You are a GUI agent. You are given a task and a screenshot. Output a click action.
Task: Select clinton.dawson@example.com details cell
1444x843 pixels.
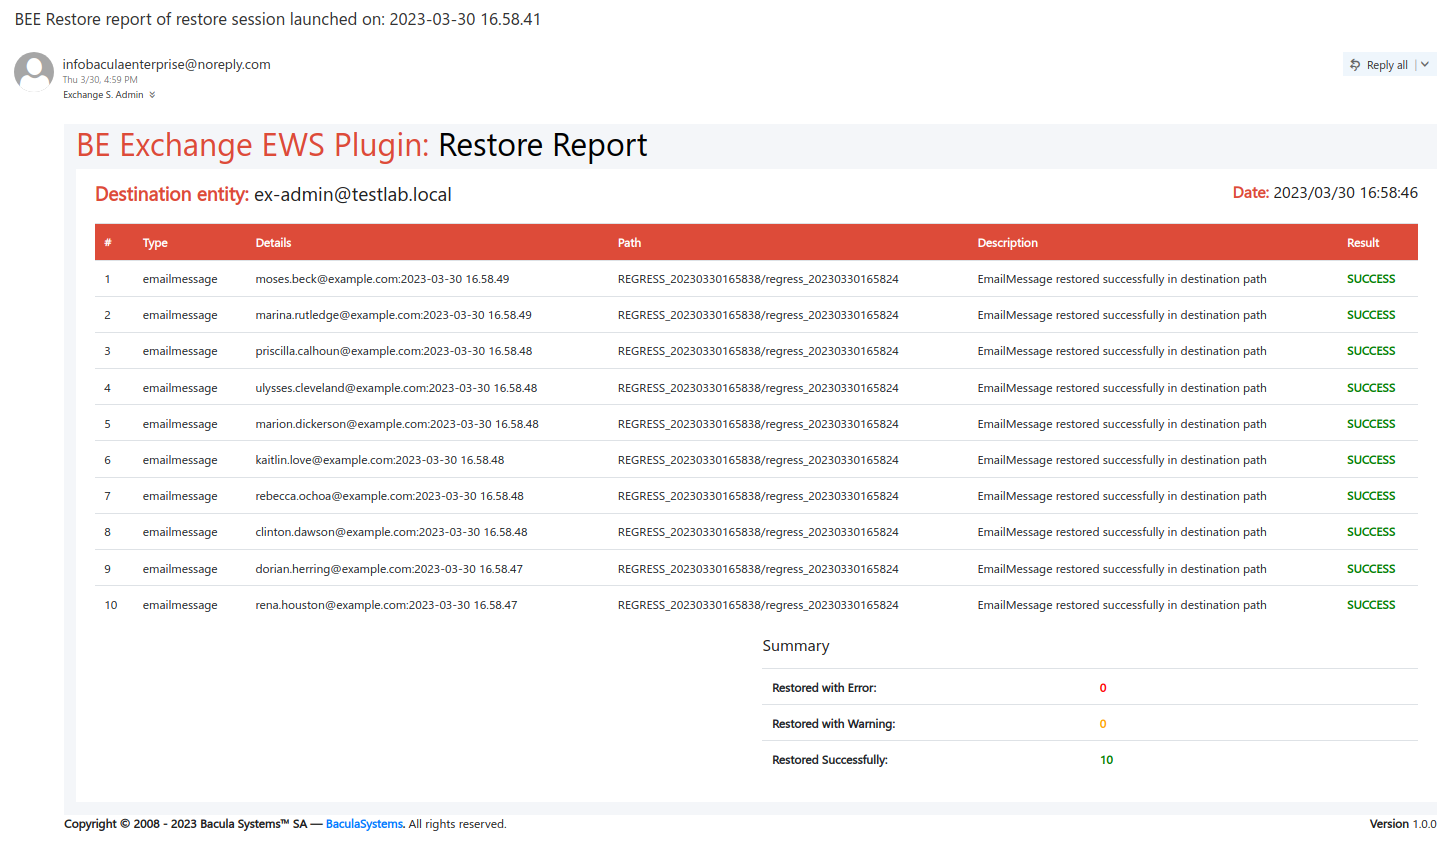tap(391, 532)
